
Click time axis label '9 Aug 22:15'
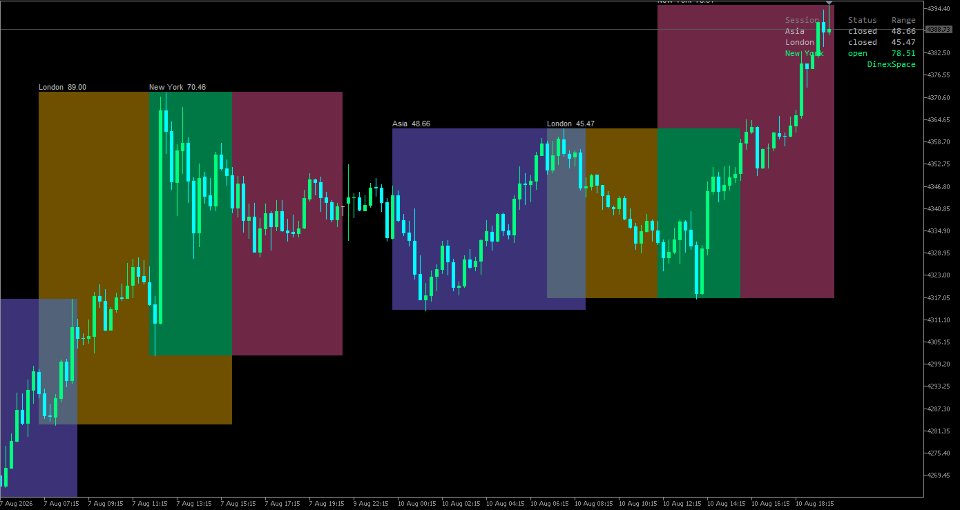click(x=371, y=504)
